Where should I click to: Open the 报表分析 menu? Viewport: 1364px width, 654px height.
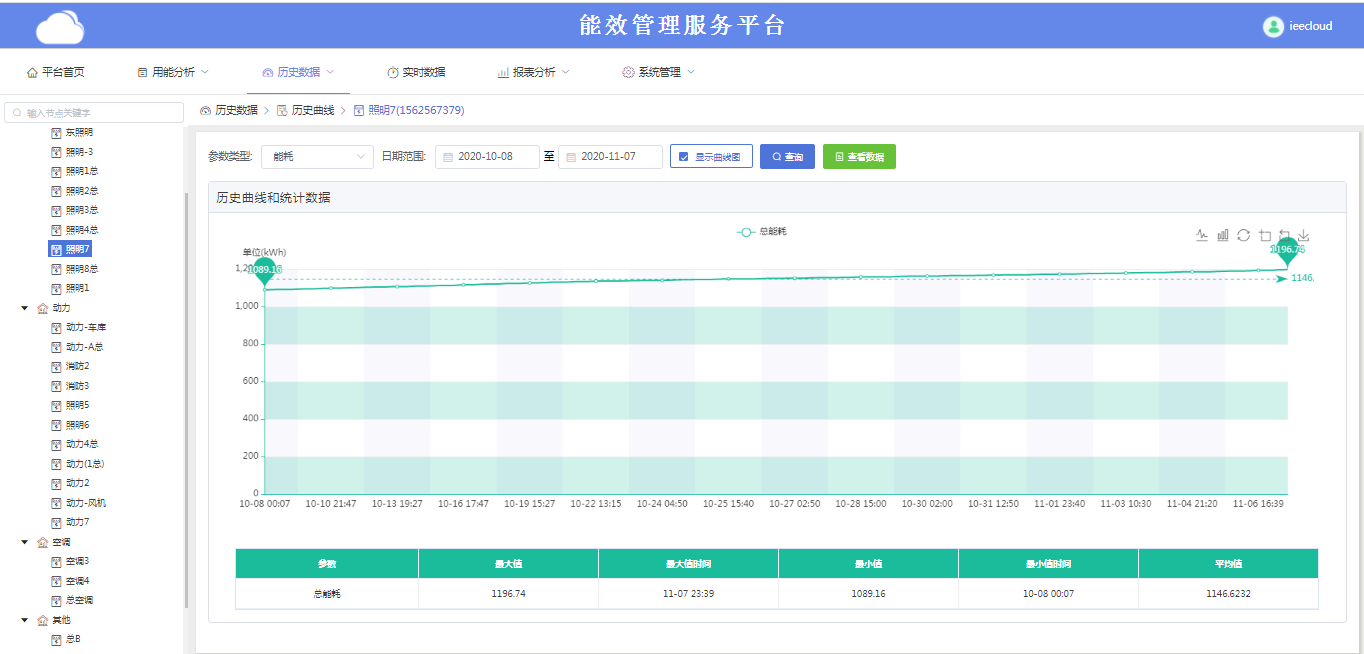pyautogui.click(x=533, y=72)
